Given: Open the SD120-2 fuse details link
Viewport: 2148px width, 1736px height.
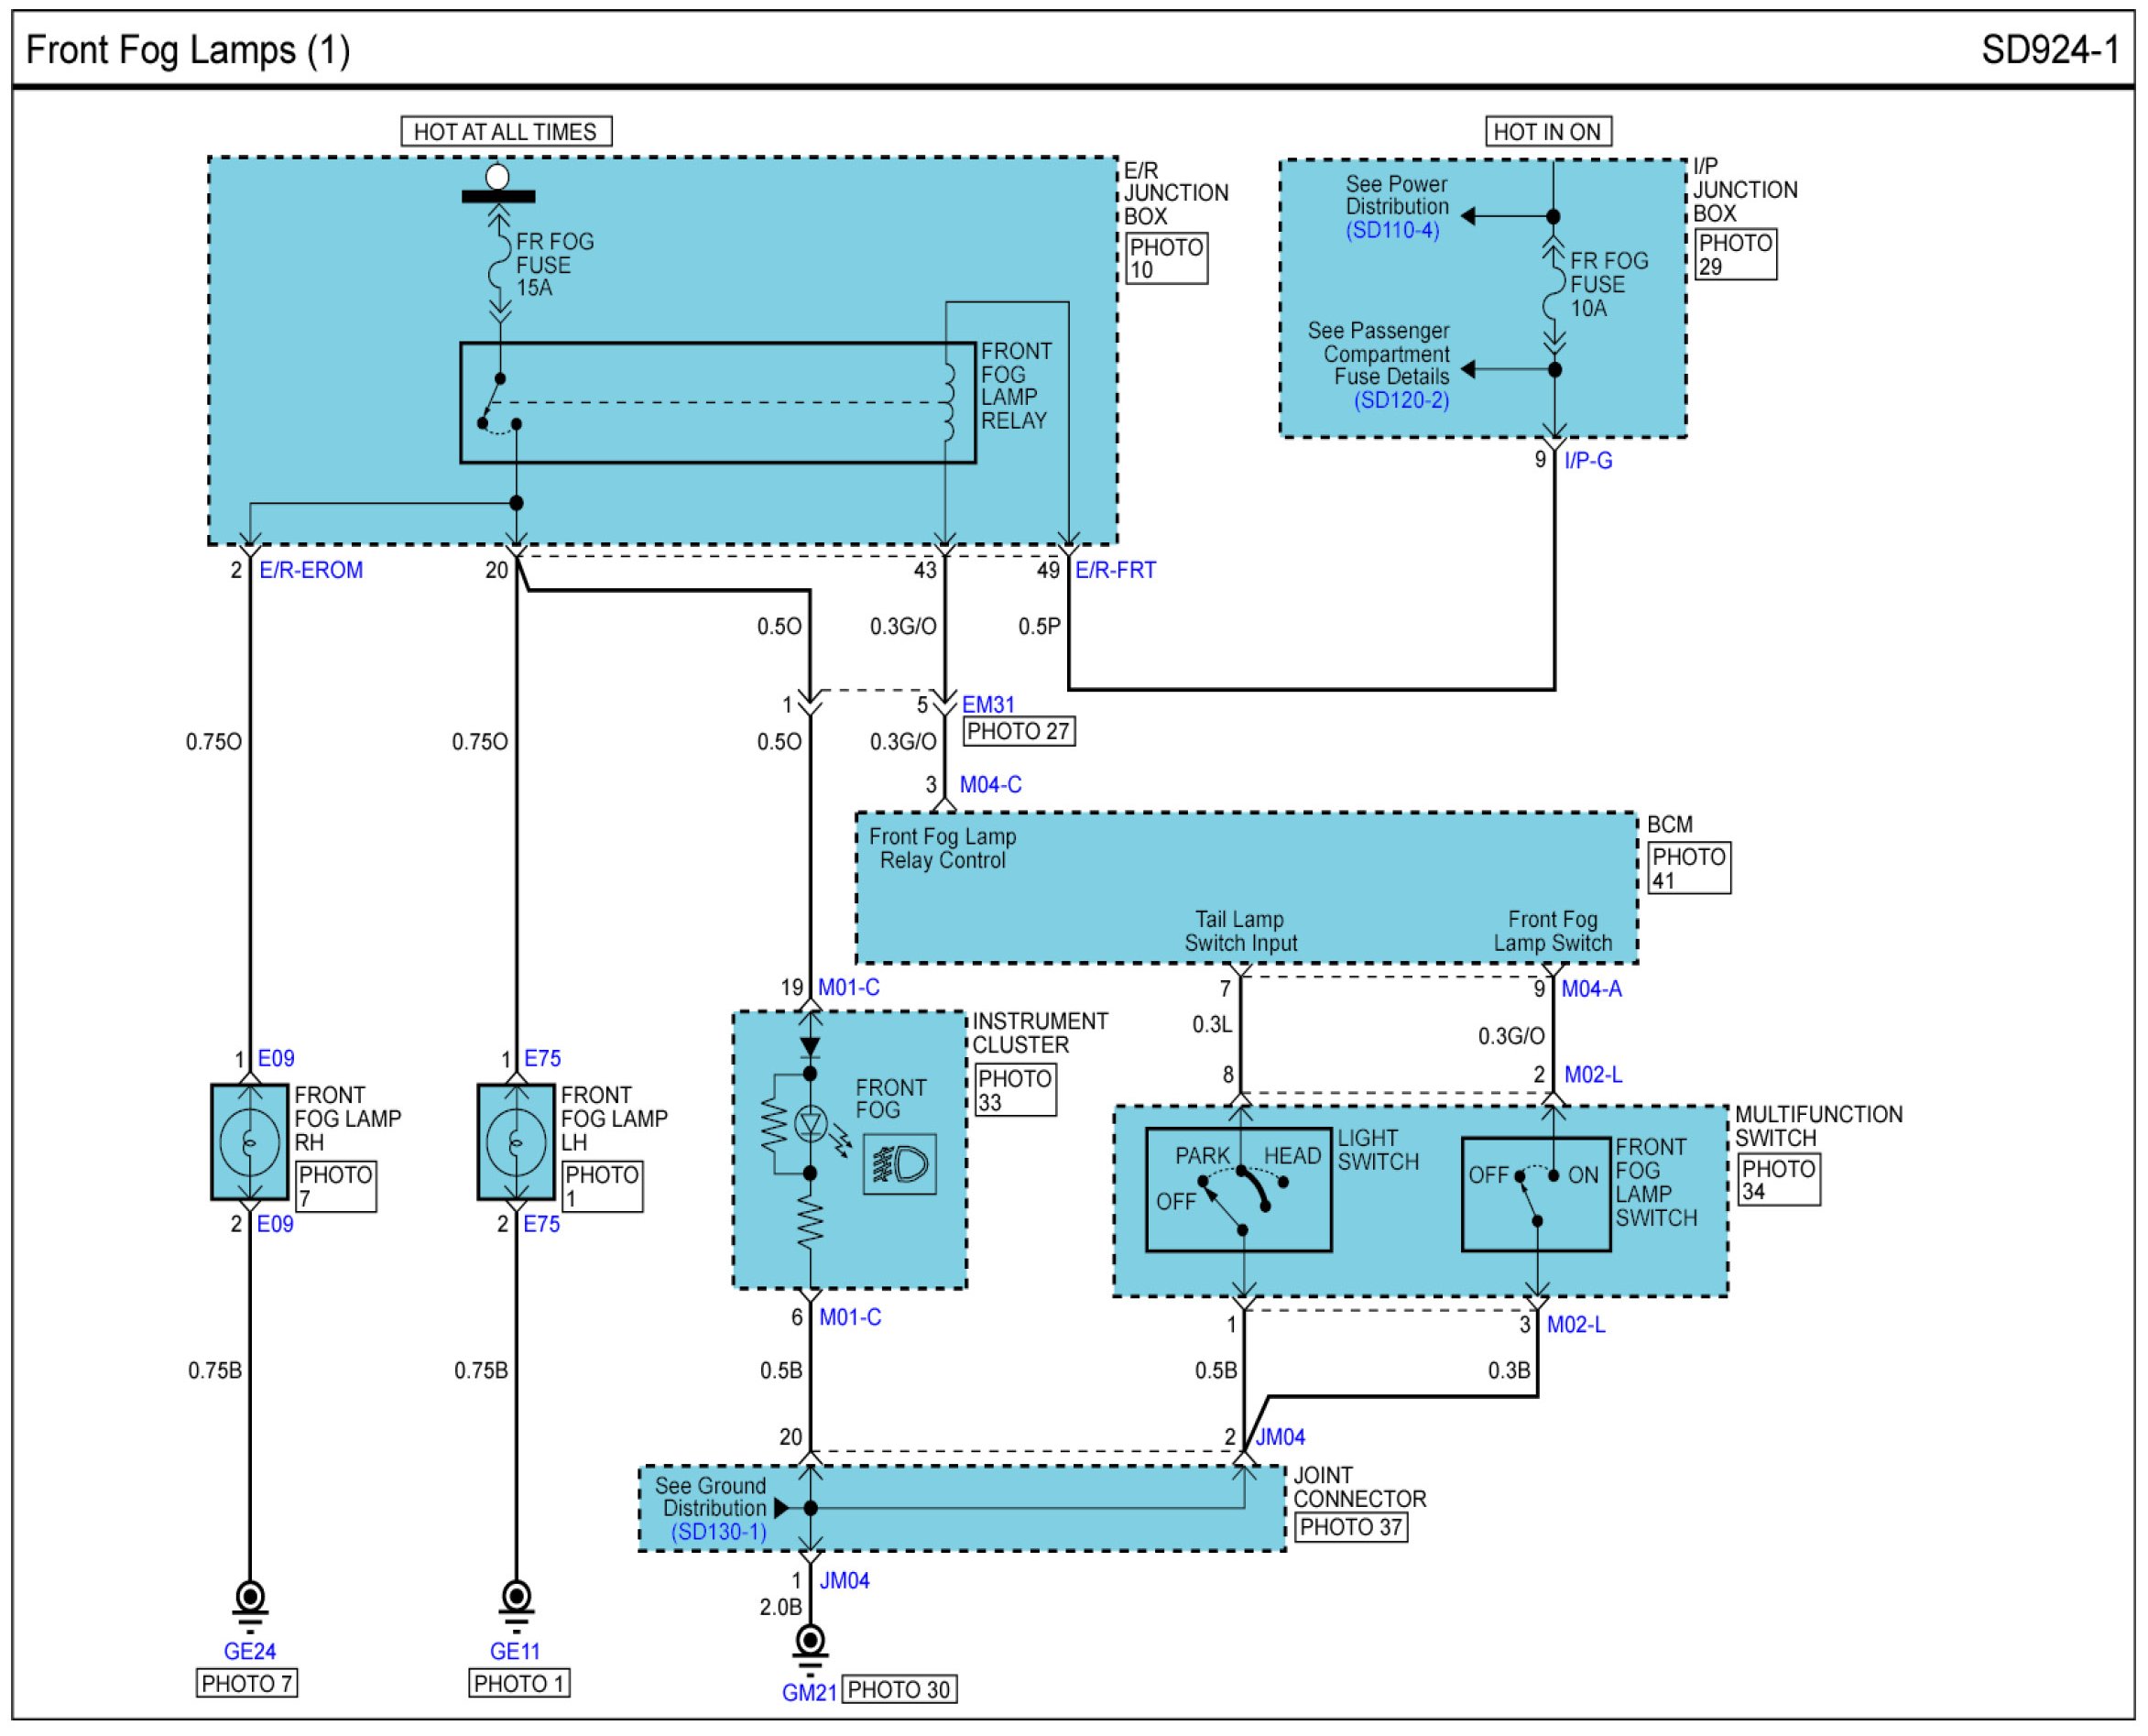Looking at the screenshot, I should click(1401, 400).
